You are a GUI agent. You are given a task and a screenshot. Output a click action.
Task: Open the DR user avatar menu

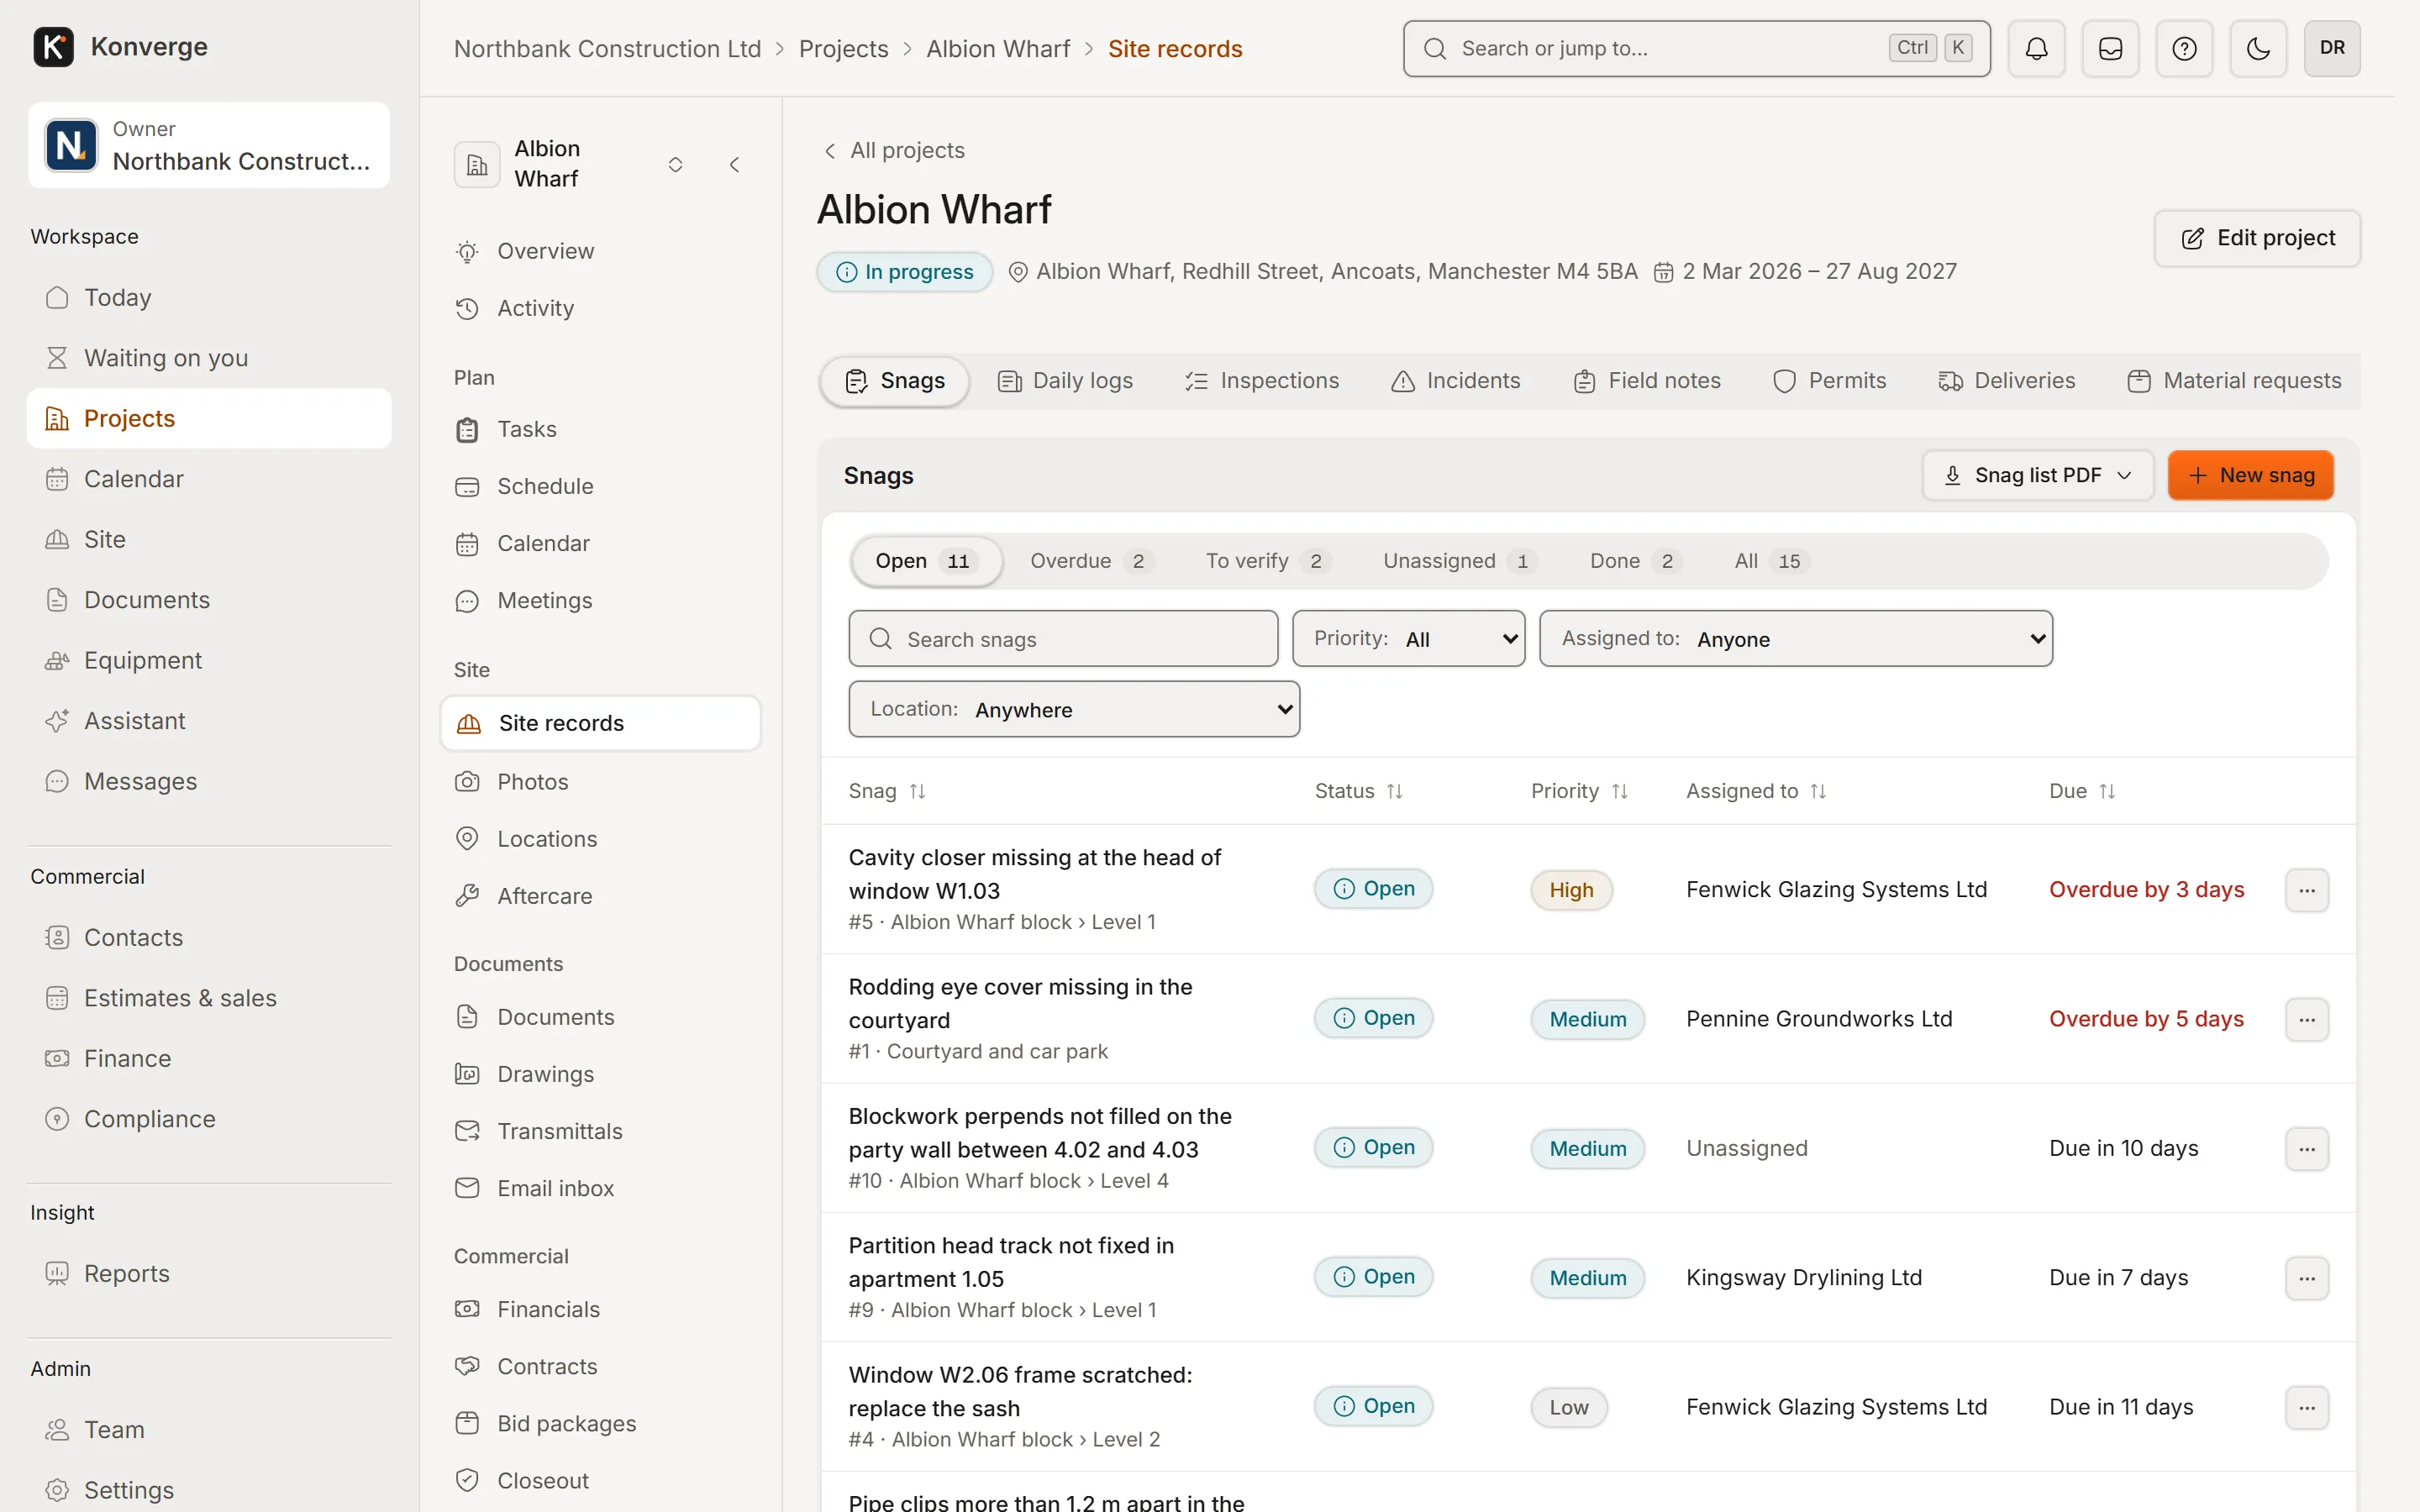coord(2332,48)
